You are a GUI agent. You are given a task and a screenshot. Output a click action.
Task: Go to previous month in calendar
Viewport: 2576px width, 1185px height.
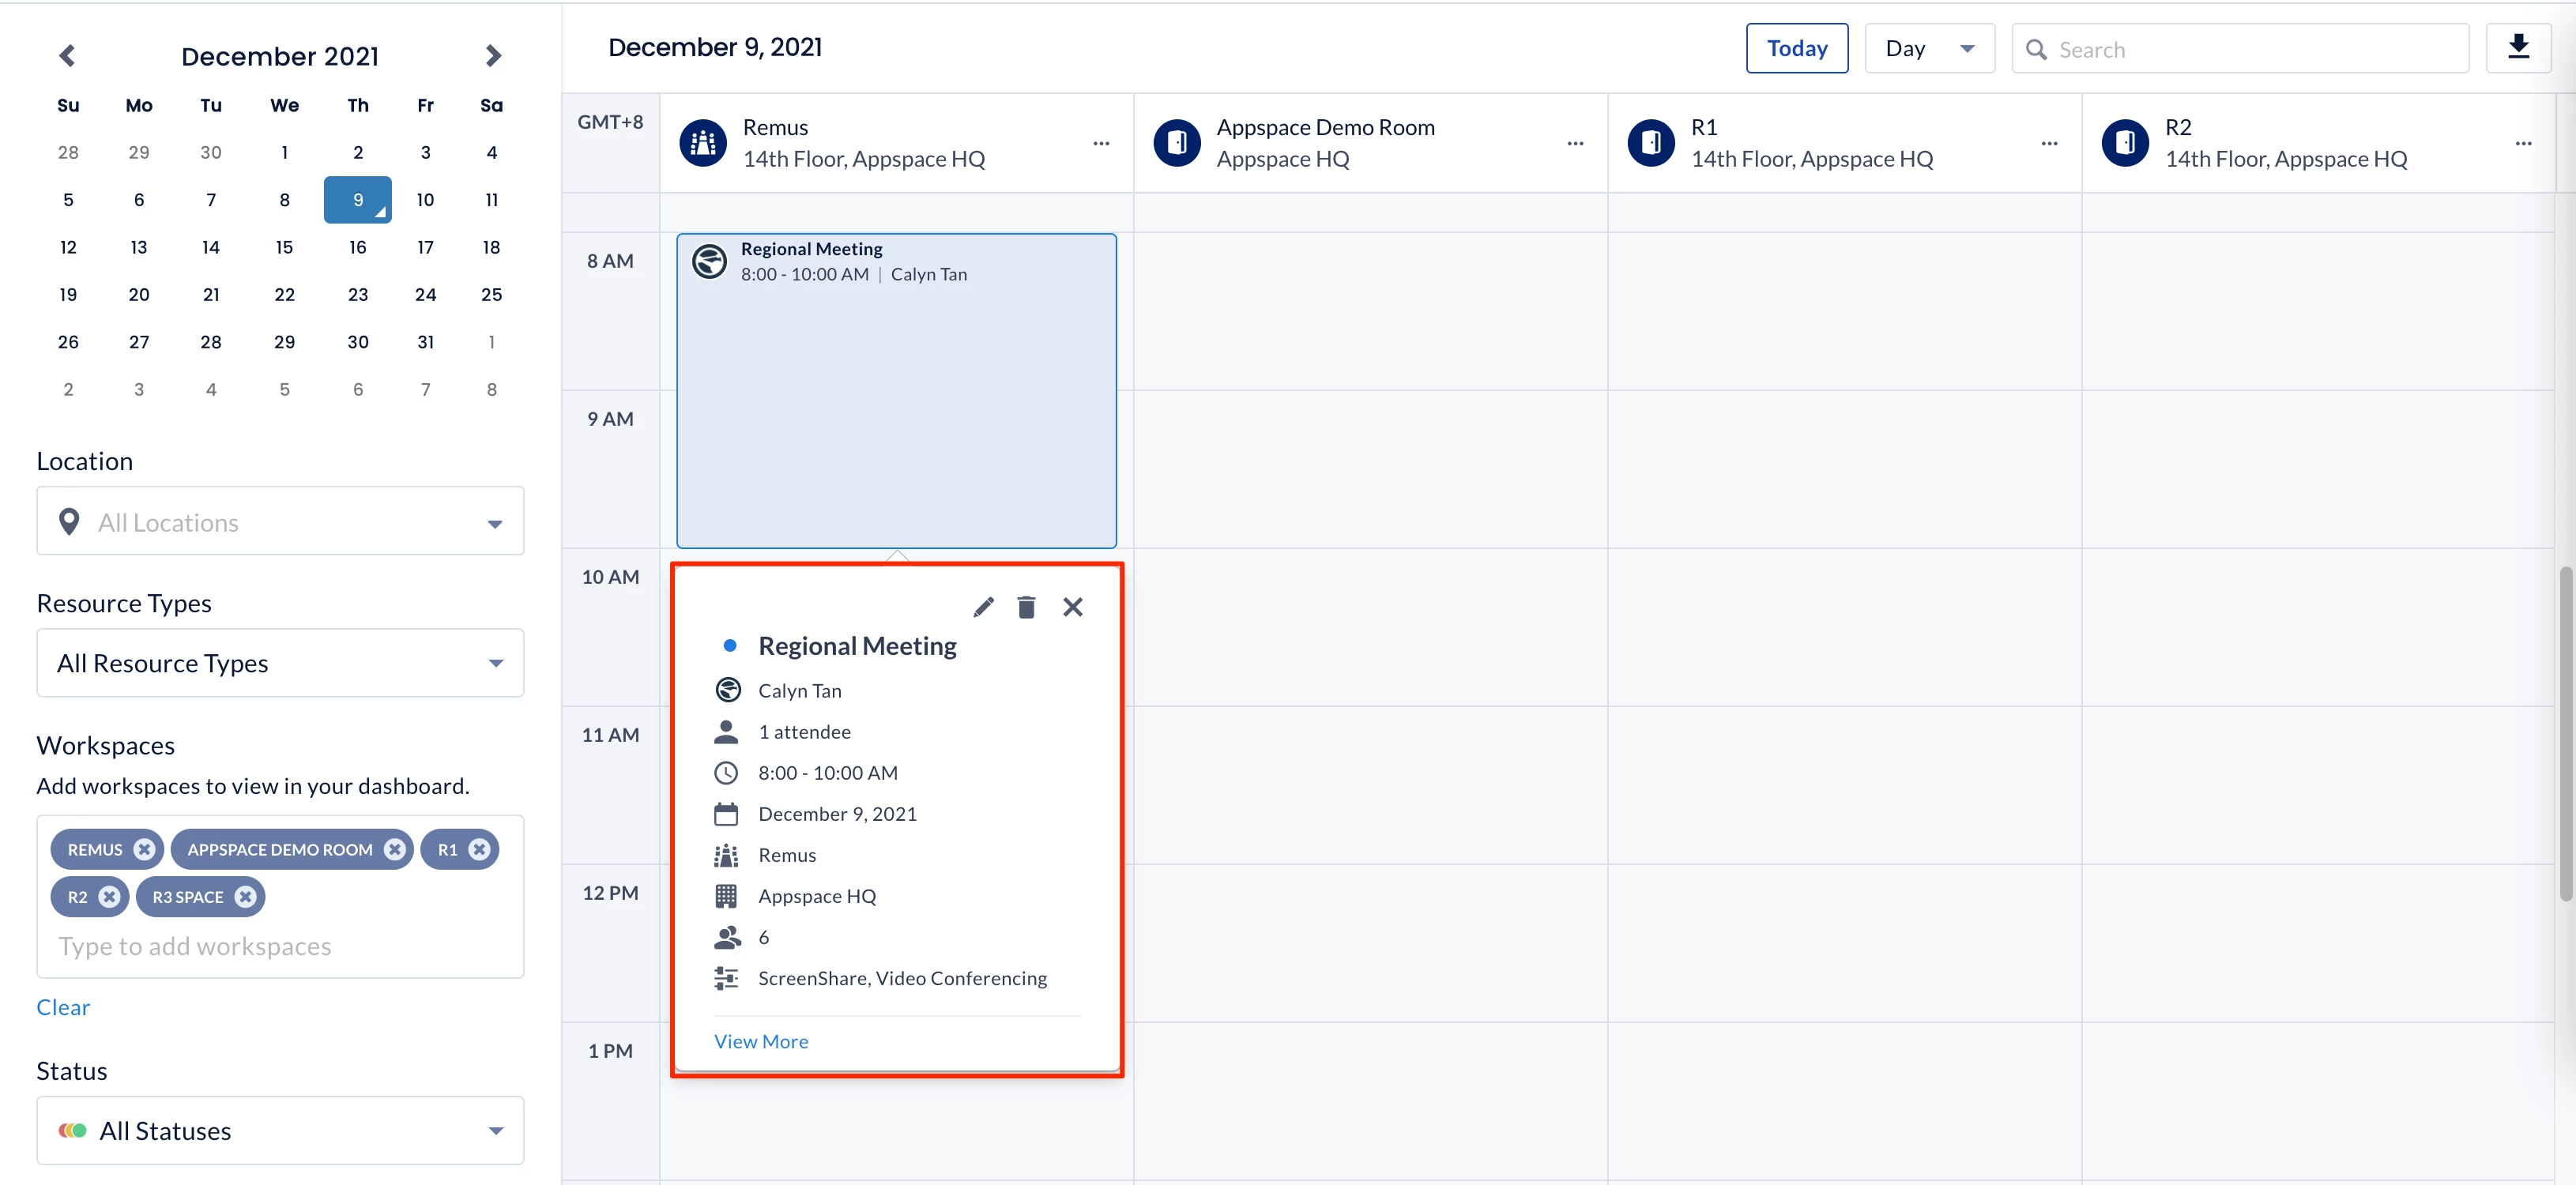pos(67,56)
